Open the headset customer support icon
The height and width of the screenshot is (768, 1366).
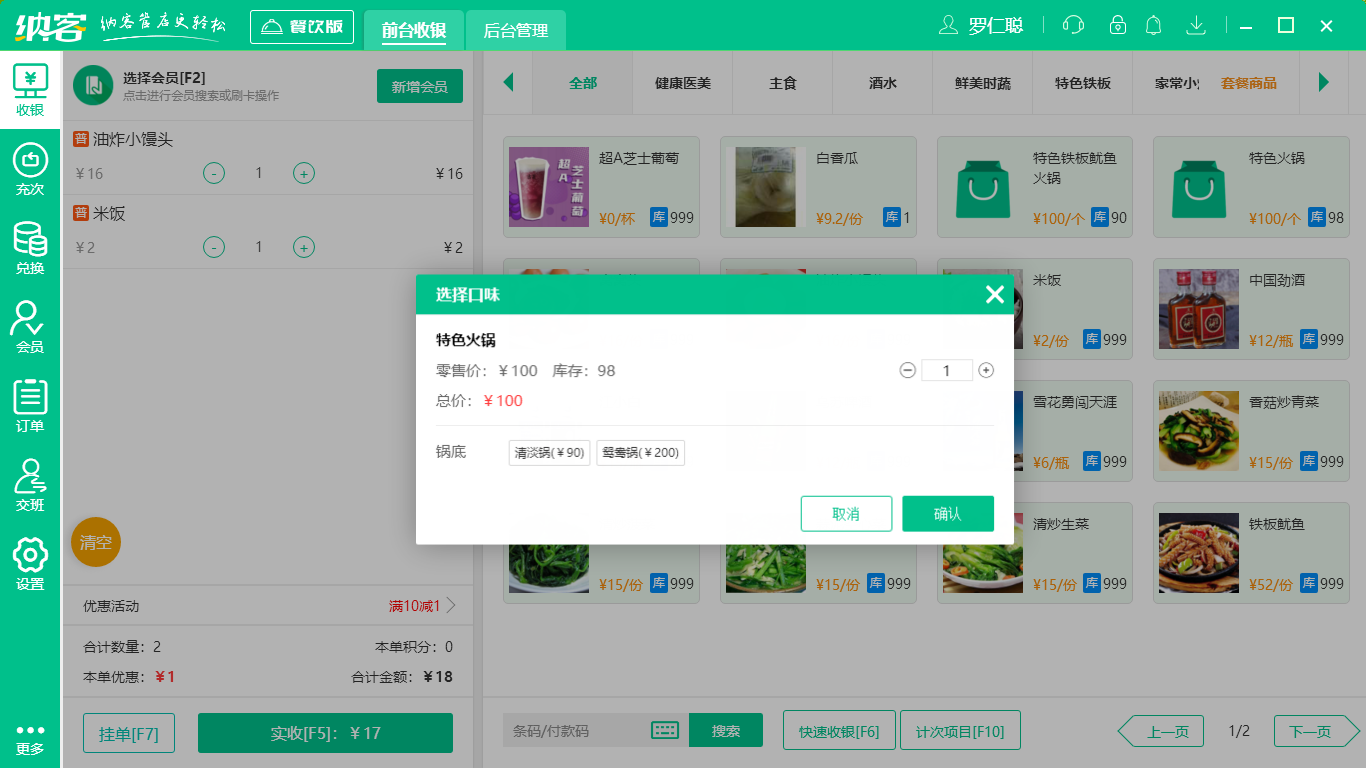click(x=1072, y=25)
